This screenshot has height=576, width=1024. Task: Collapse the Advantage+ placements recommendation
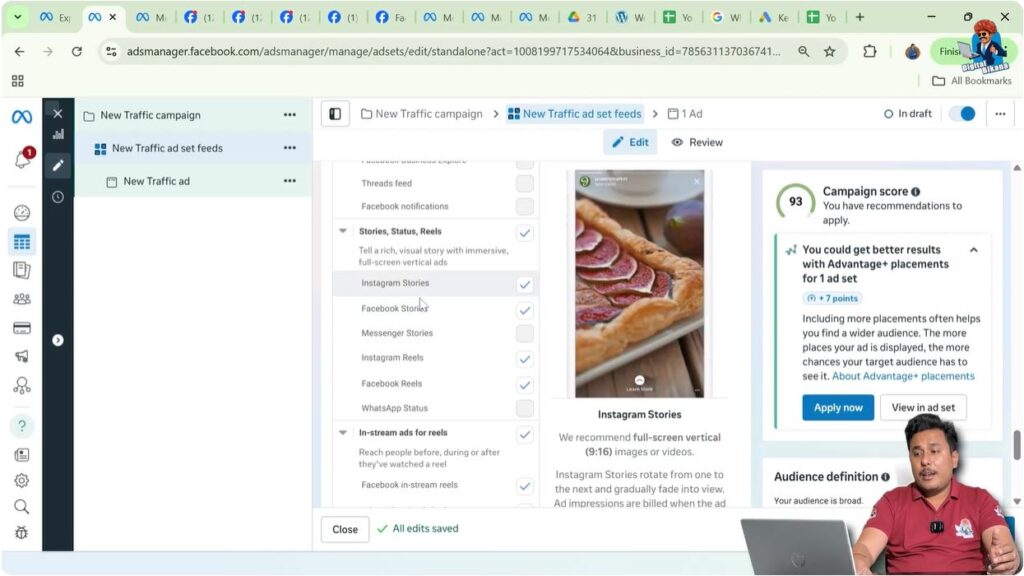(x=974, y=250)
